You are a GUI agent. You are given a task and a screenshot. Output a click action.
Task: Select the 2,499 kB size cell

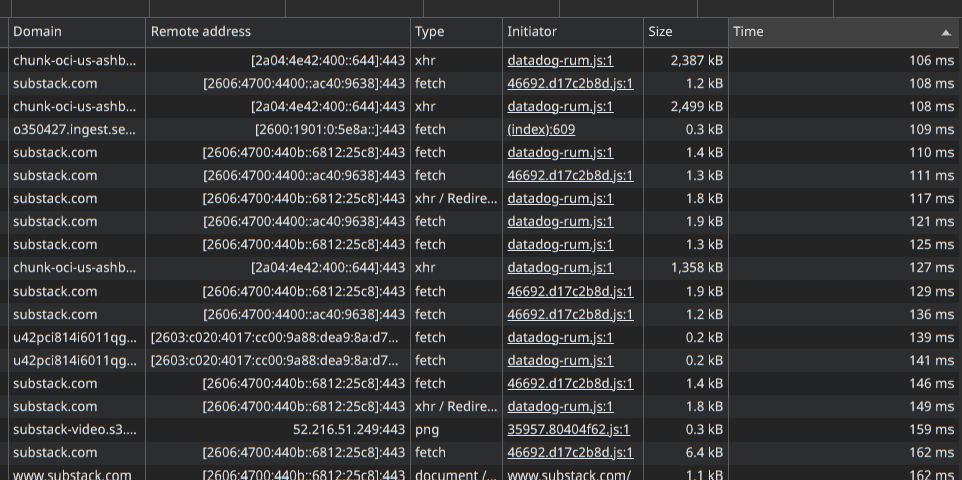[x=686, y=107]
